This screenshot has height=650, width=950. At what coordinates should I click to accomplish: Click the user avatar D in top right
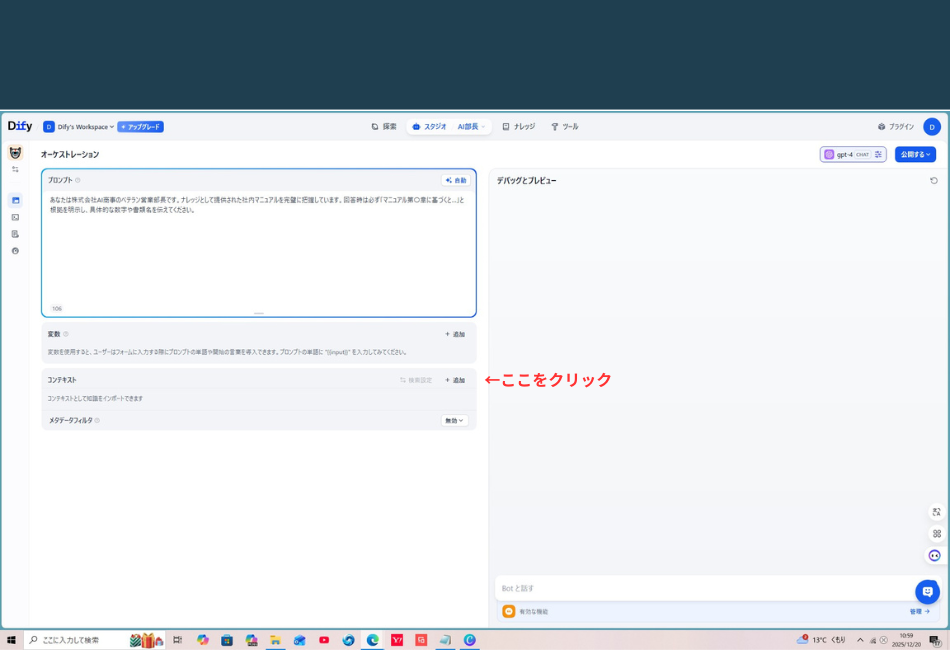[931, 127]
